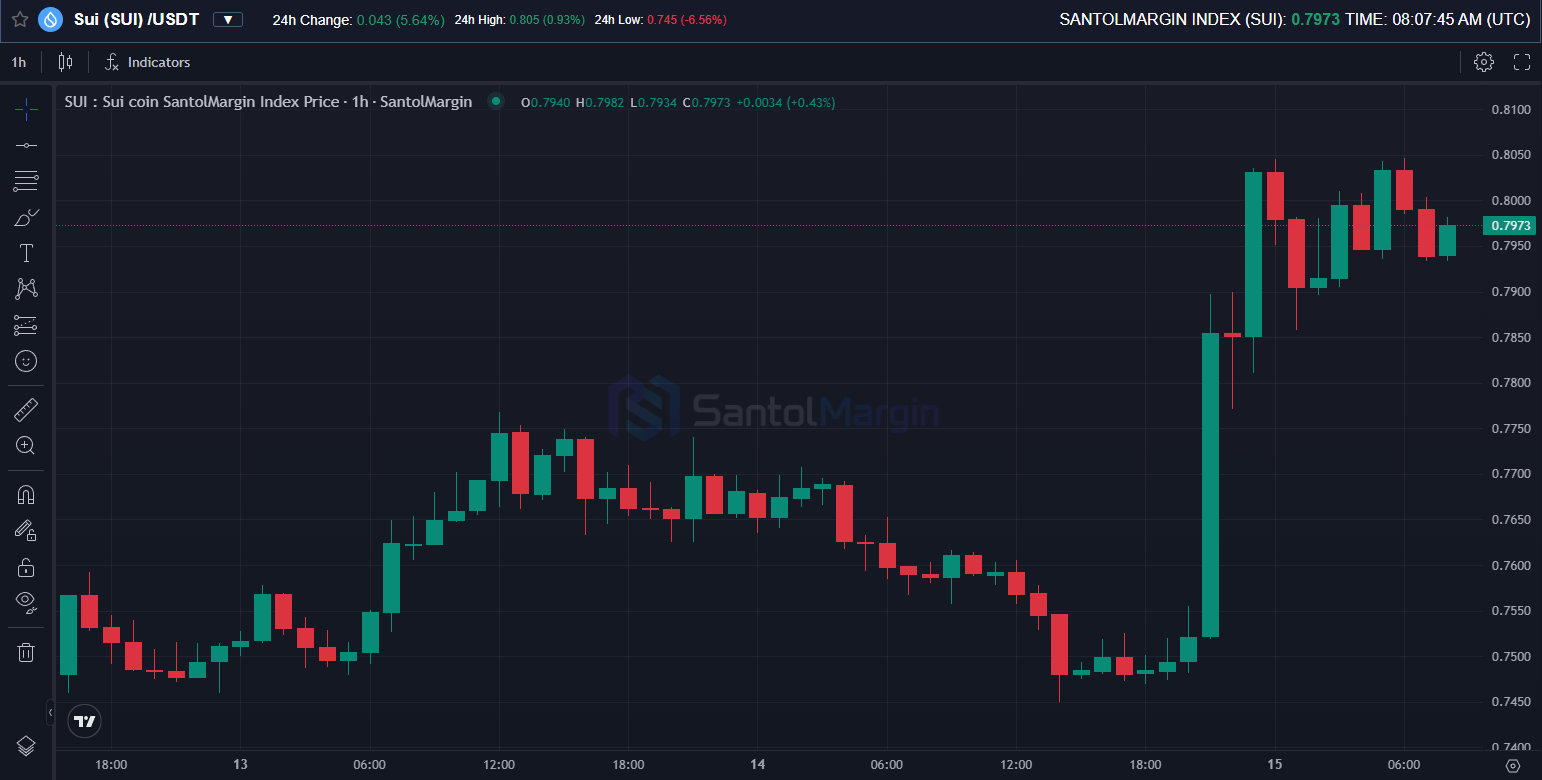
Task: Click the current price label 0.7973
Action: coord(1510,226)
